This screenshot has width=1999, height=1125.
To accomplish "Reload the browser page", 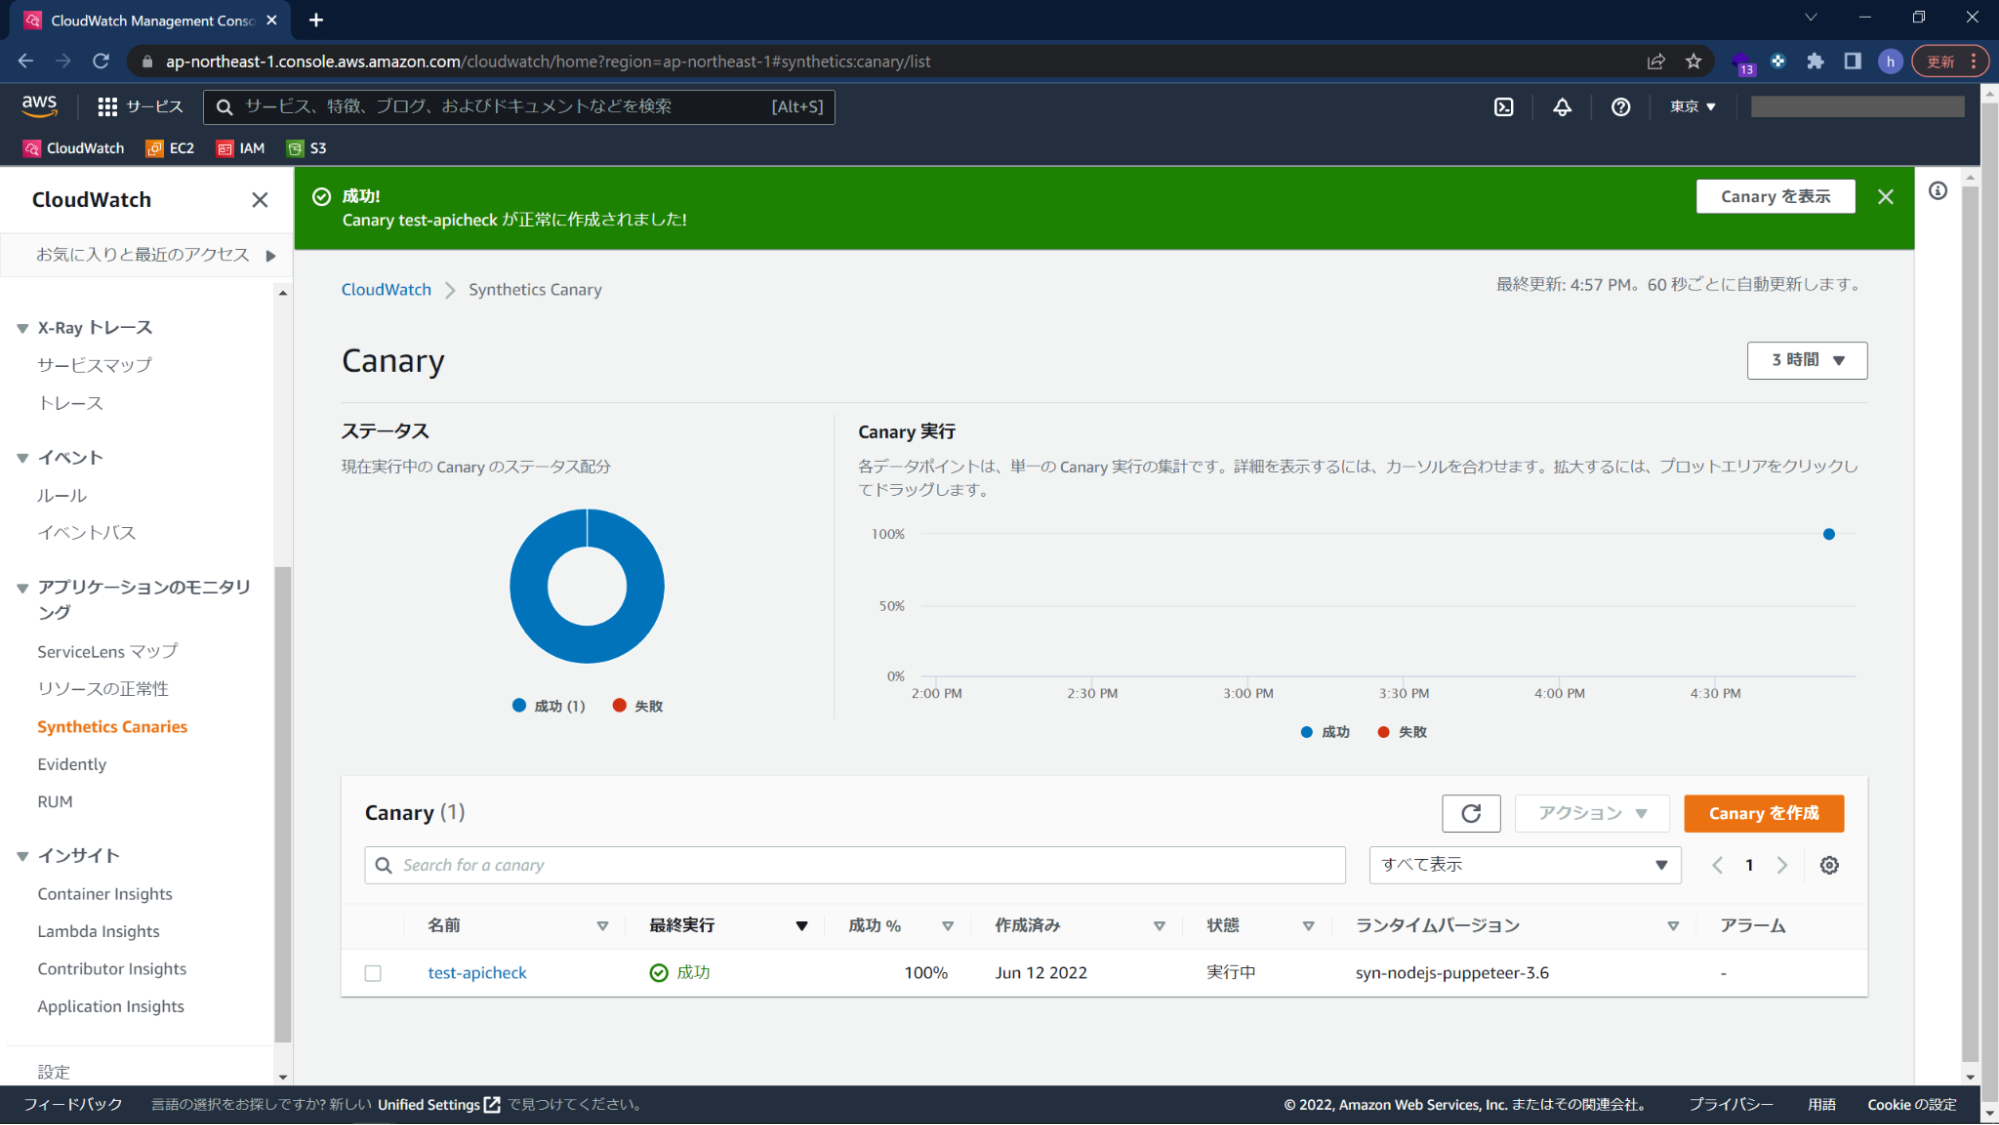I will [101, 62].
